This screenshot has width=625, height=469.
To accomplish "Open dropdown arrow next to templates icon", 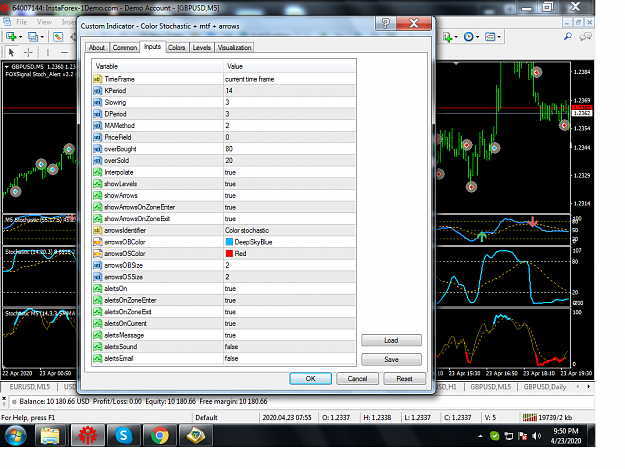I will click(499, 37).
